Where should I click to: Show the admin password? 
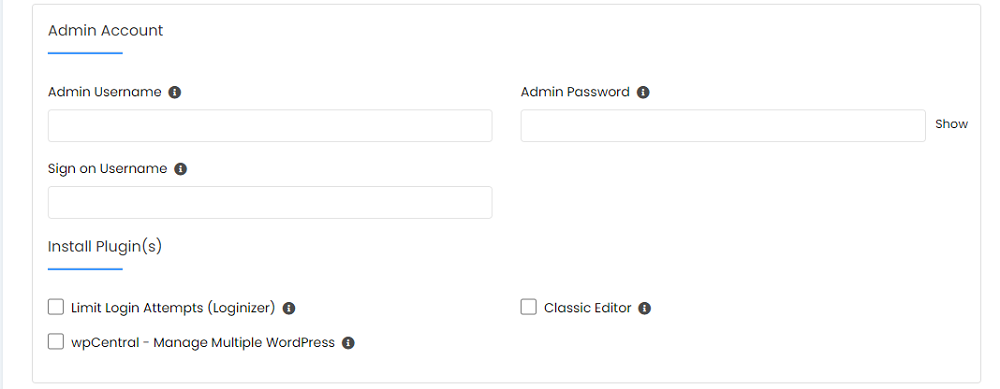pos(952,124)
